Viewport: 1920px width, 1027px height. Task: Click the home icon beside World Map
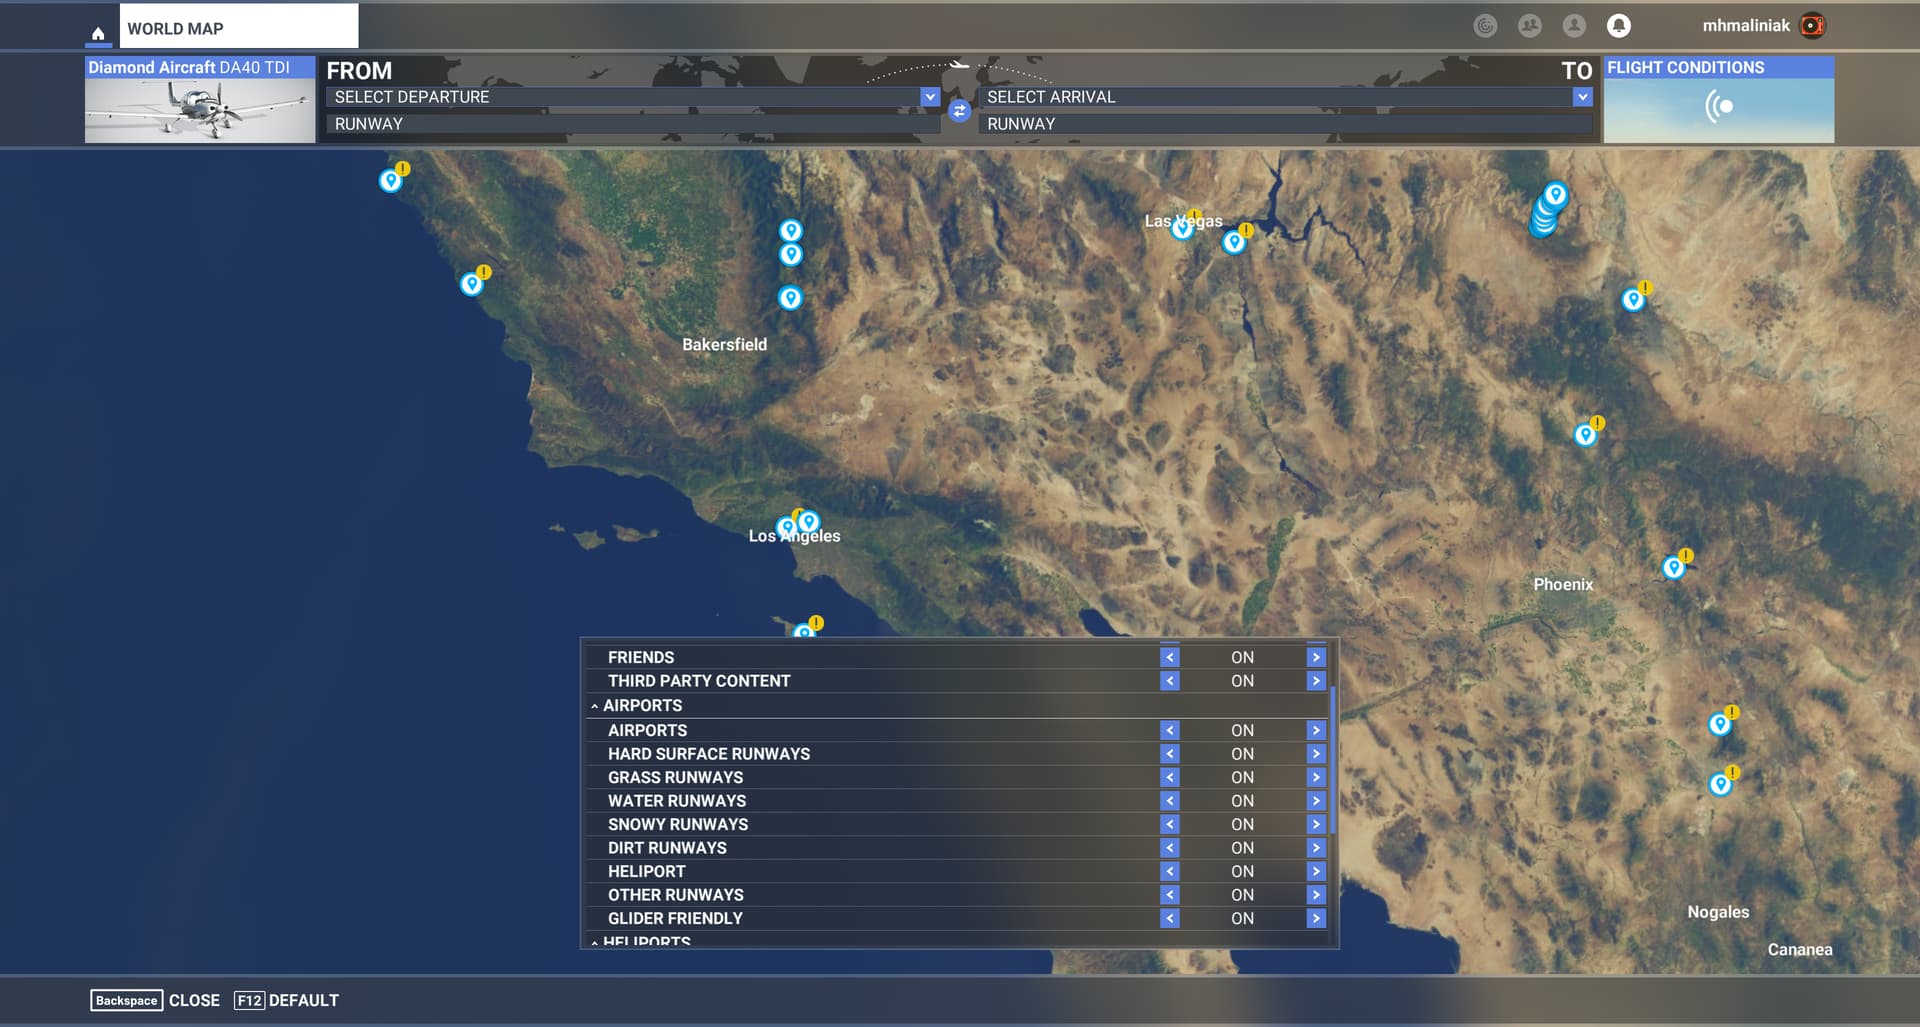pyautogui.click(x=98, y=33)
